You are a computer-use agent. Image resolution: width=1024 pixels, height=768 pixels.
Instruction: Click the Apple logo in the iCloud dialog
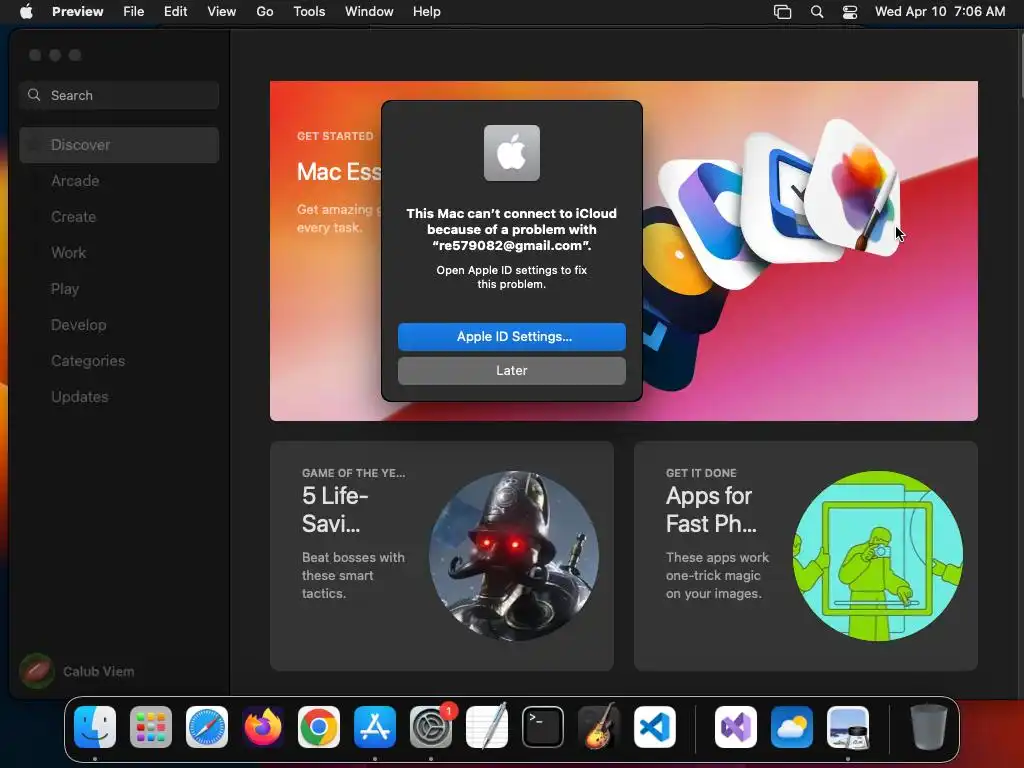coord(511,153)
